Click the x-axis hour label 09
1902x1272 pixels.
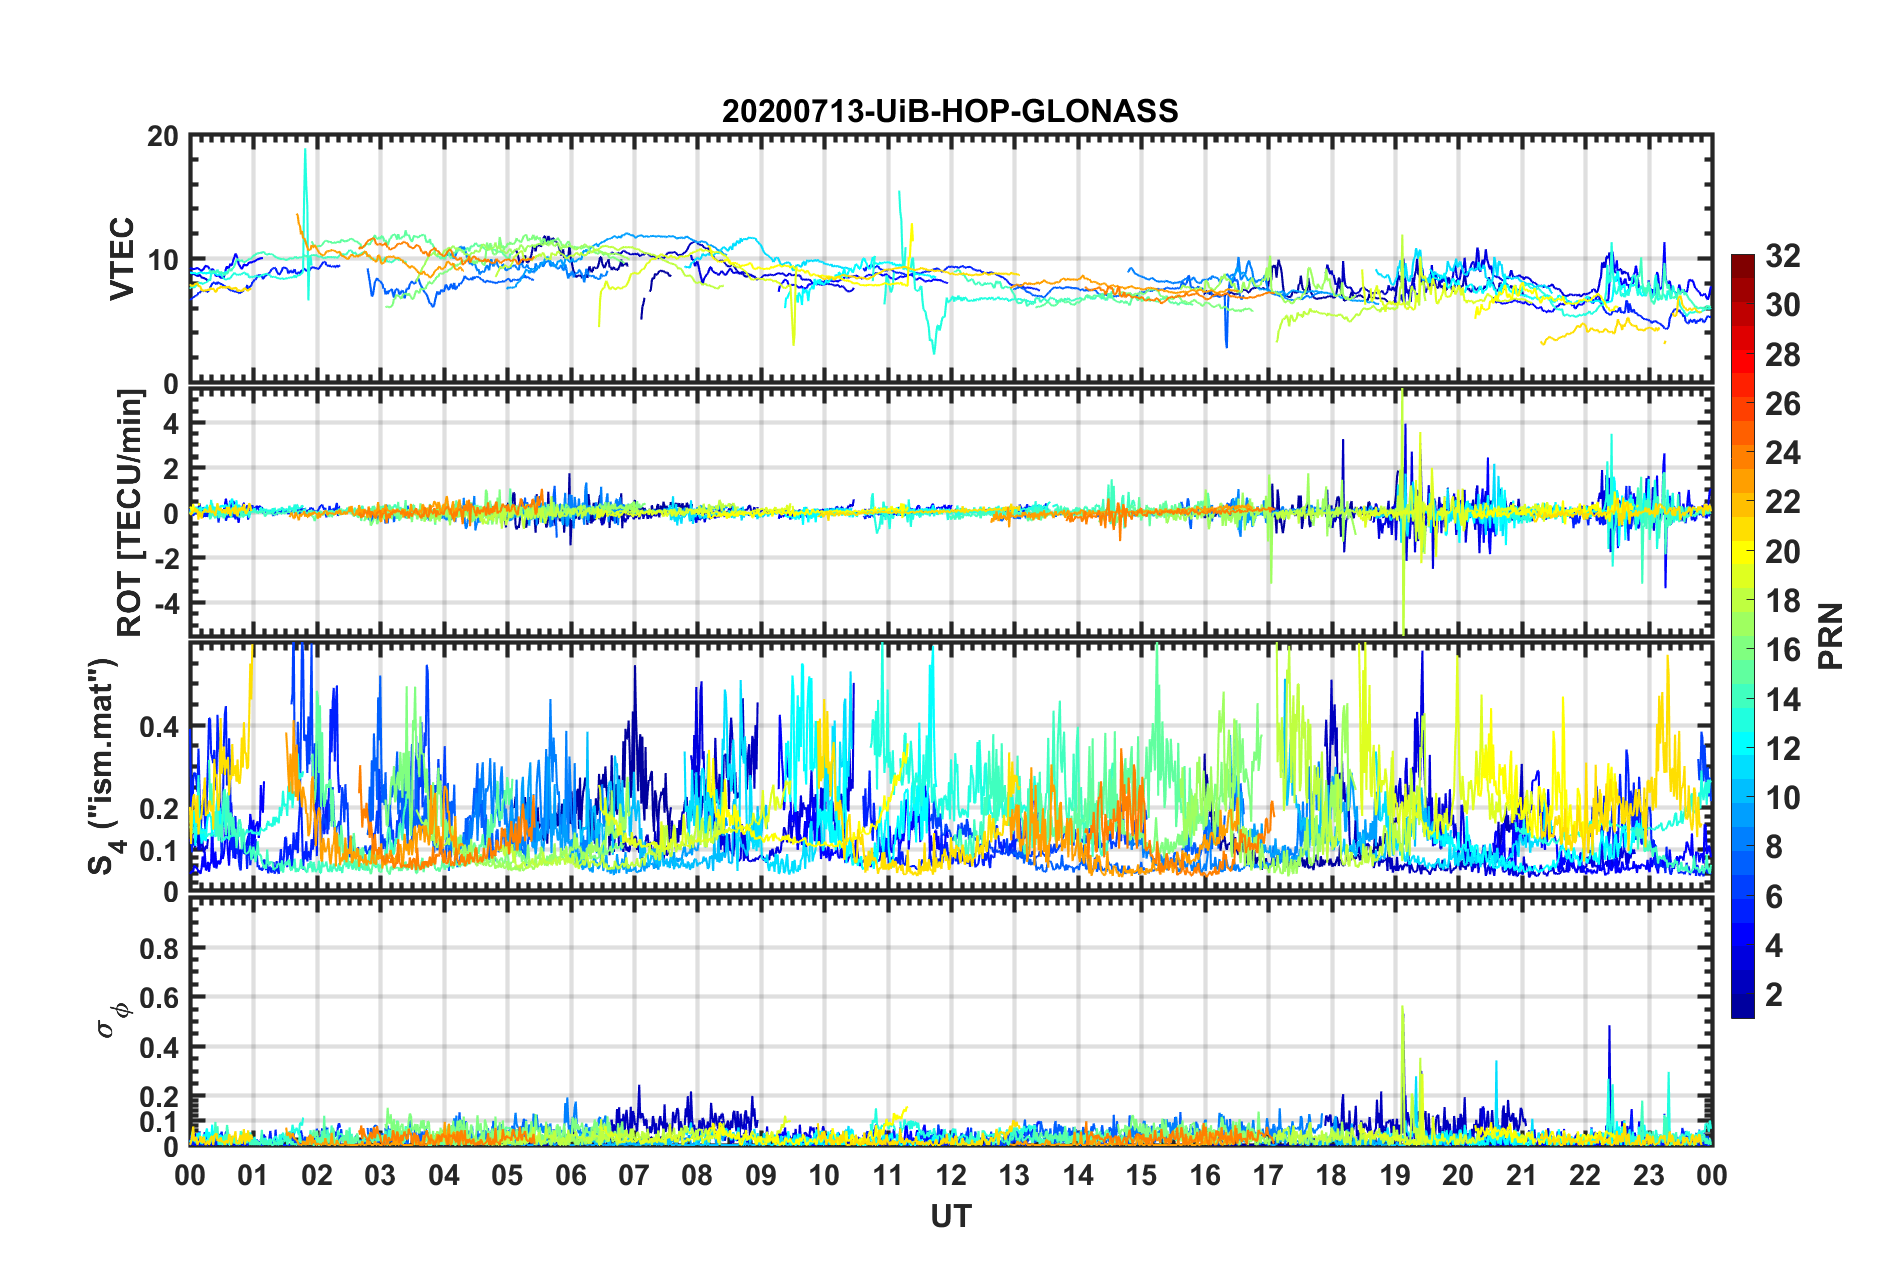(x=761, y=1175)
